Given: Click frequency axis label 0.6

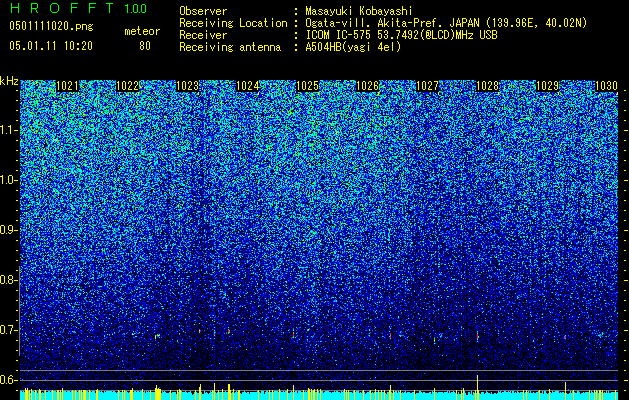Looking at the screenshot, I should 9,380.
